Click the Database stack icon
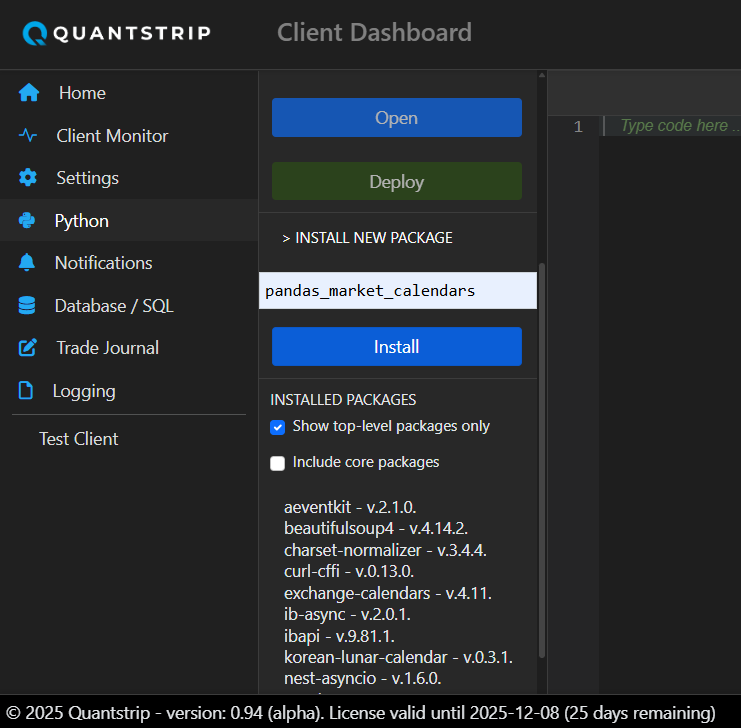Screen dimensions: 741x728 coord(27,305)
